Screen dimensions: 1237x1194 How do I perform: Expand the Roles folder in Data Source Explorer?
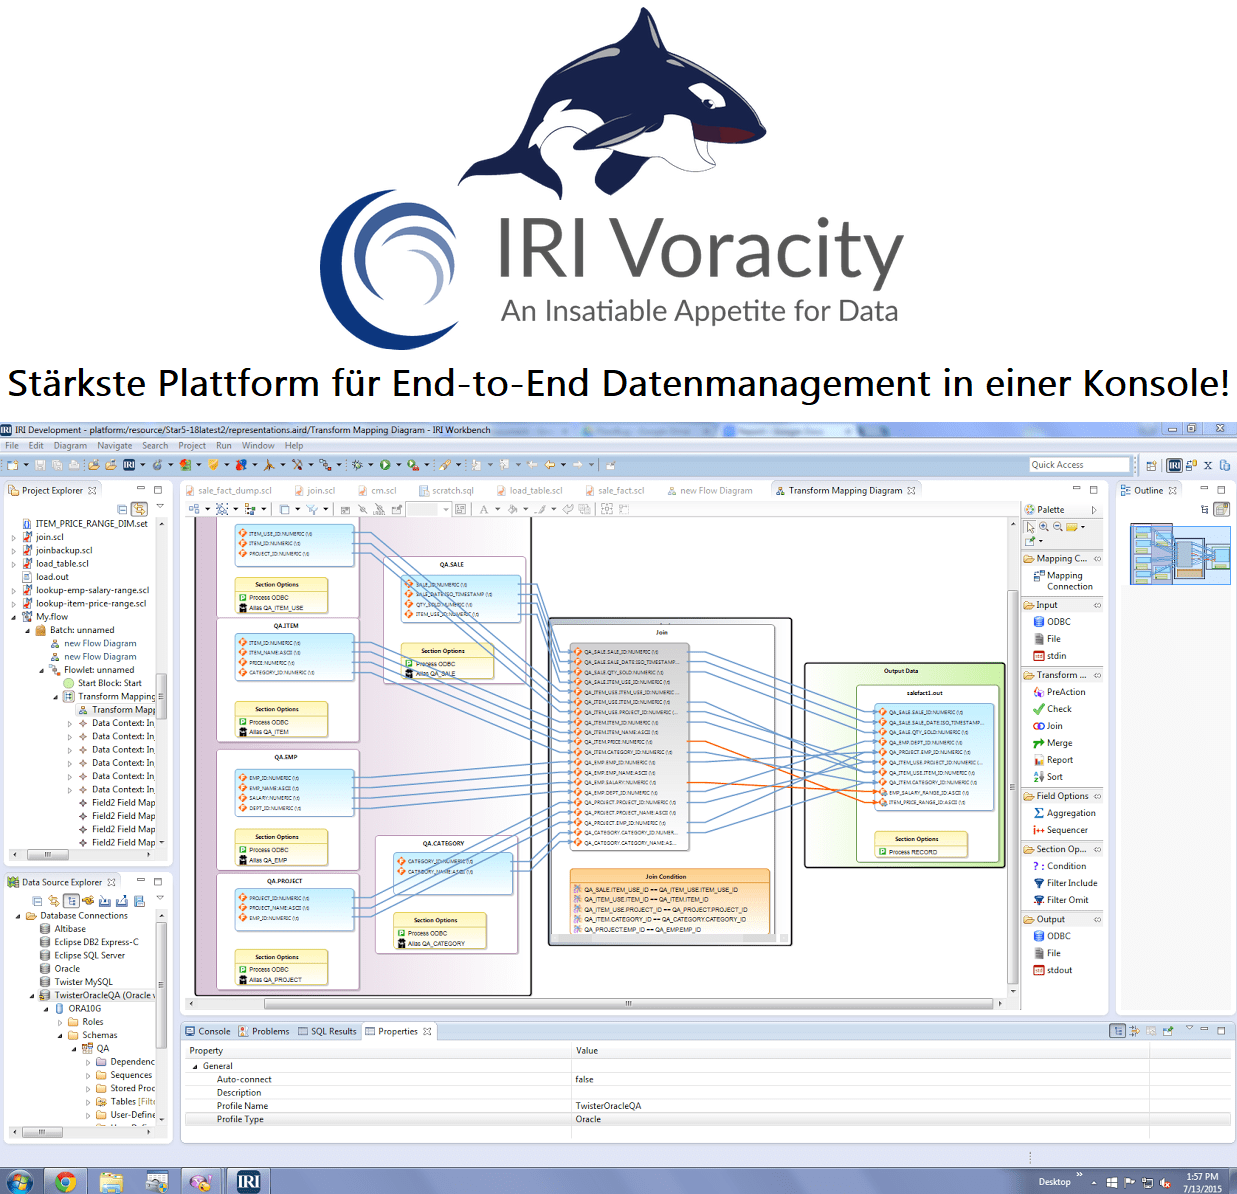click(x=60, y=1022)
